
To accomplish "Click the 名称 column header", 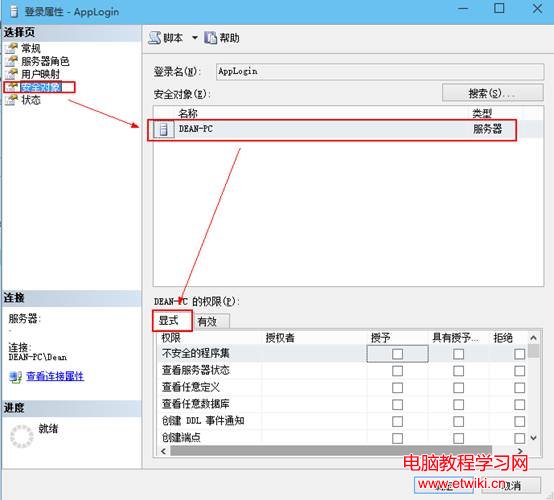I will coord(188,113).
